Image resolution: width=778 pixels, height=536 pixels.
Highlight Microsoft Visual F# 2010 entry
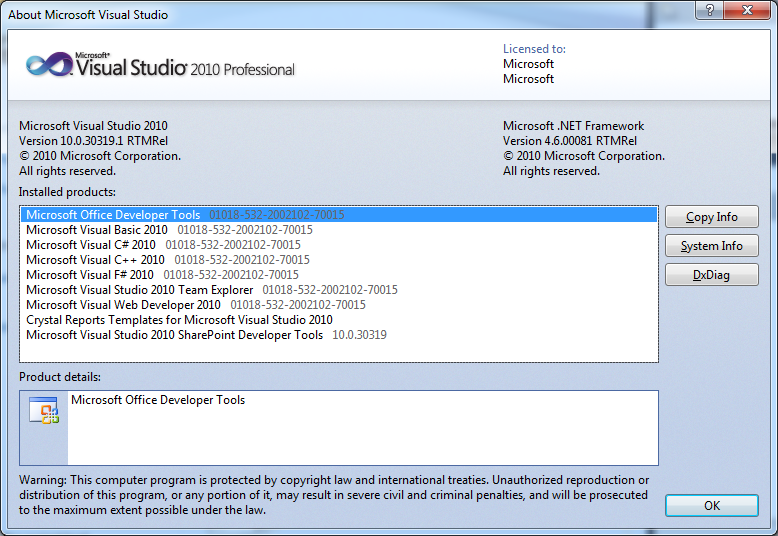click(90, 275)
